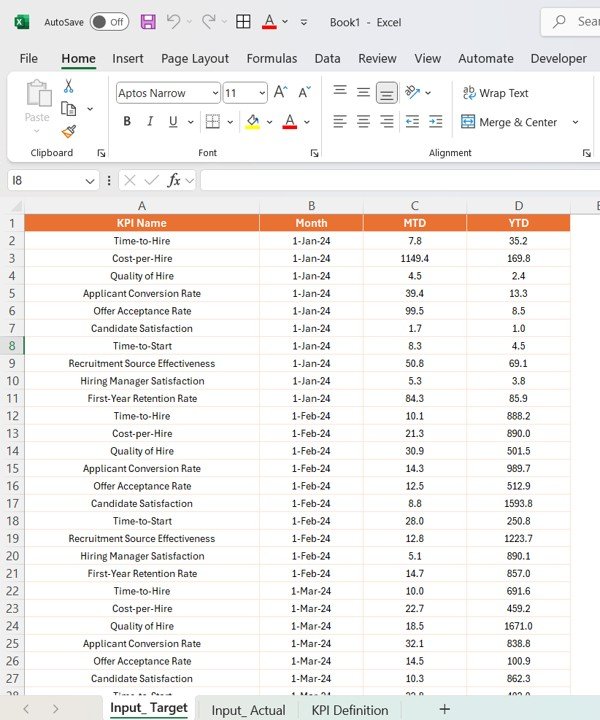Screen dimensions: 600x720
Task: Click the yellow Fill Color swatch
Action: point(252,122)
